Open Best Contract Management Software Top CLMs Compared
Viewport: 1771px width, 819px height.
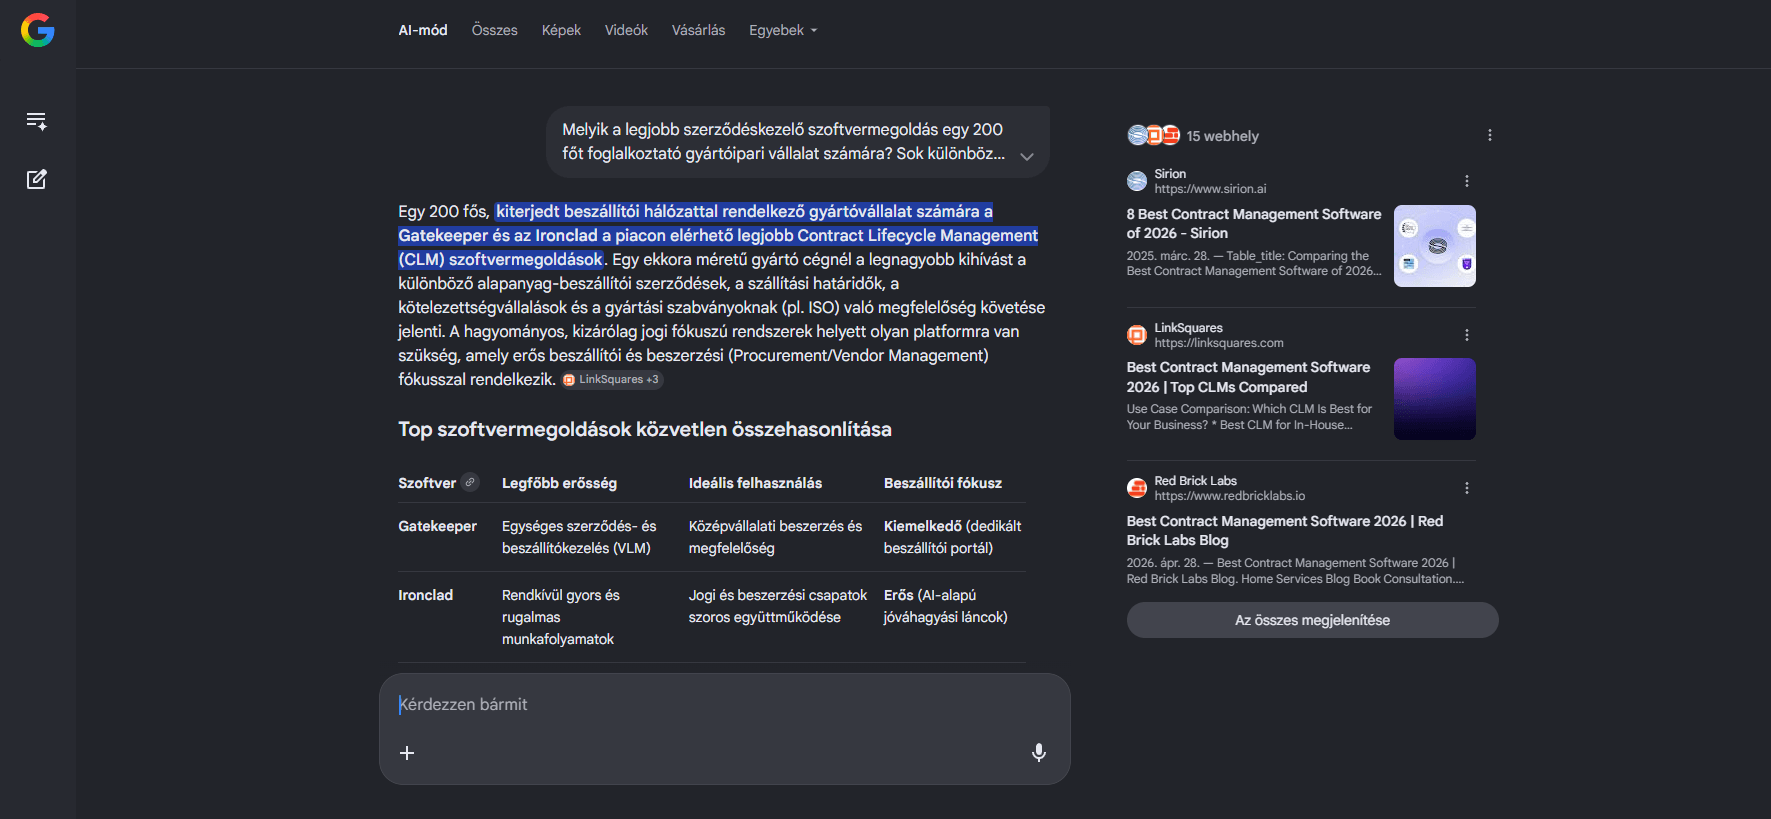coord(1248,377)
